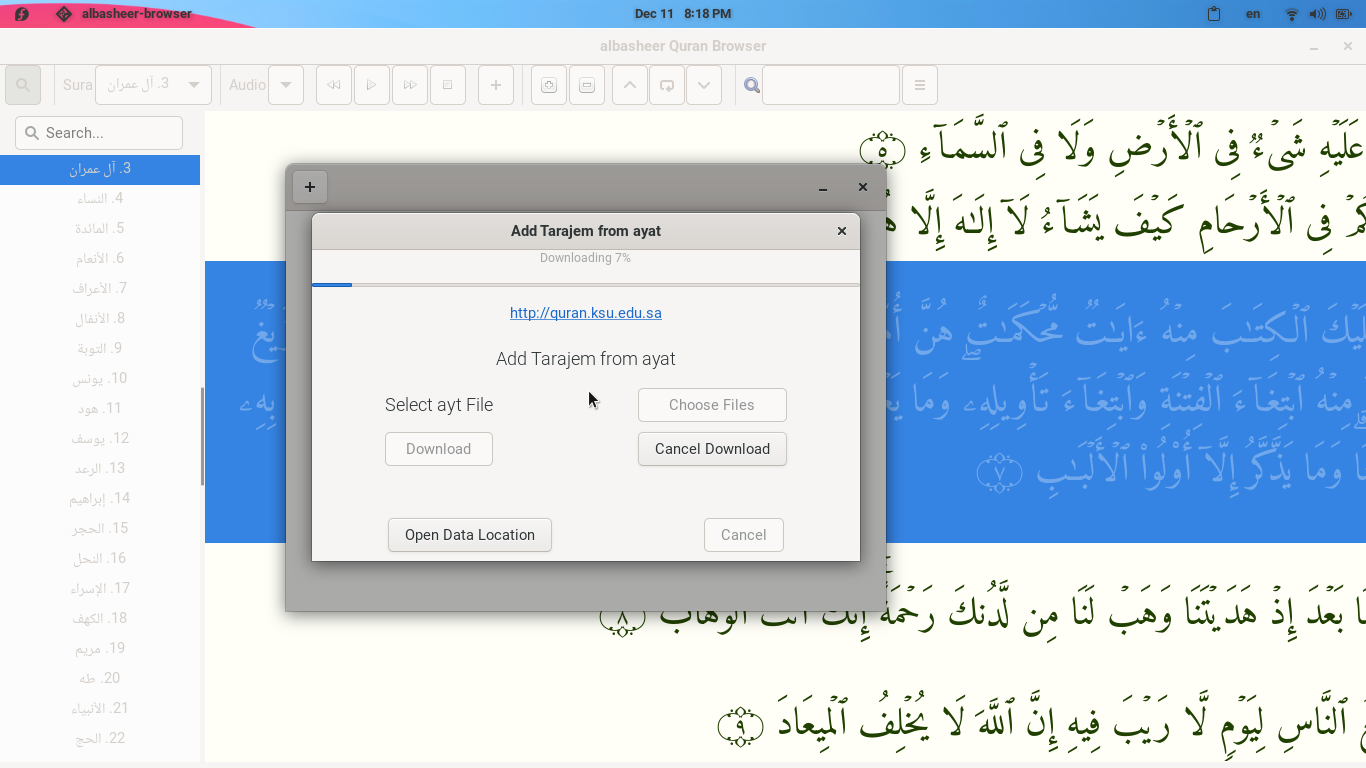The height and width of the screenshot is (768, 1366).
Task: Click the ayah 5 end marker
Action: click(883, 151)
